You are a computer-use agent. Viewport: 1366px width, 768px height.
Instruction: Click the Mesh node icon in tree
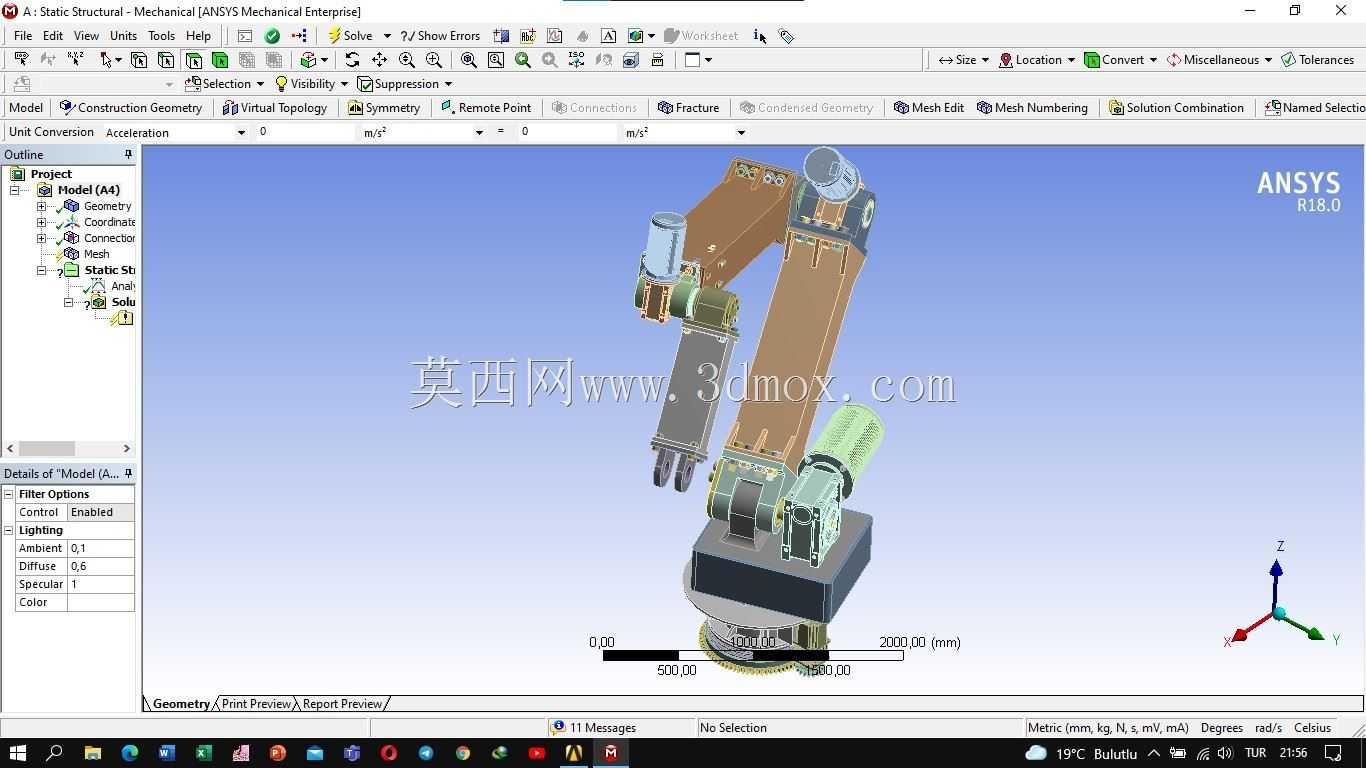pyautogui.click(x=71, y=254)
